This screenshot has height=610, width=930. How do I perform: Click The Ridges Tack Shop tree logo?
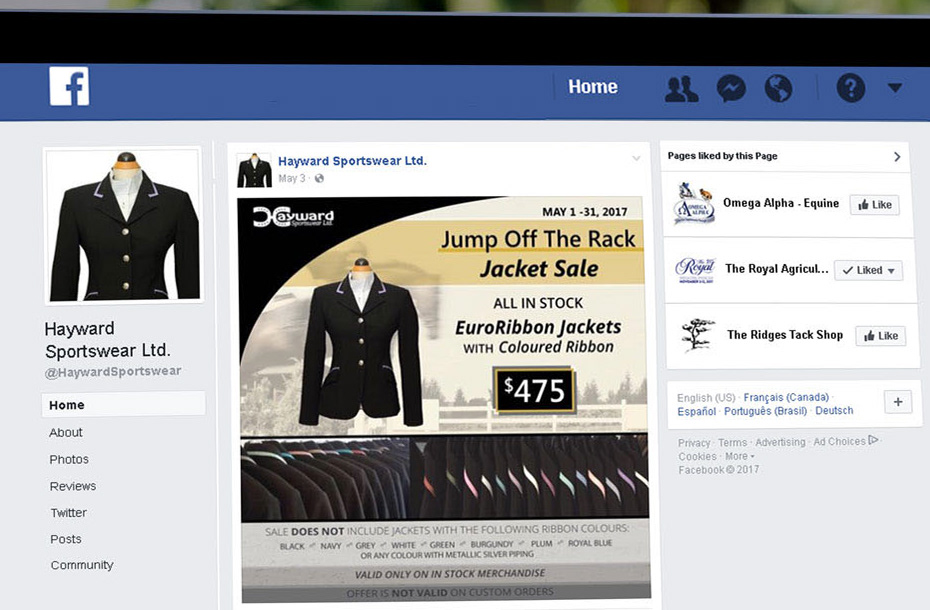point(696,335)
